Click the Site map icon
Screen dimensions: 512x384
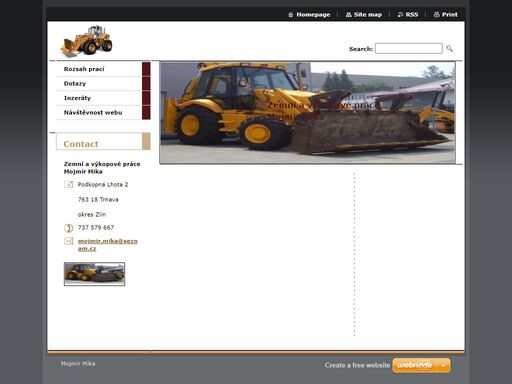pos(349,15)
